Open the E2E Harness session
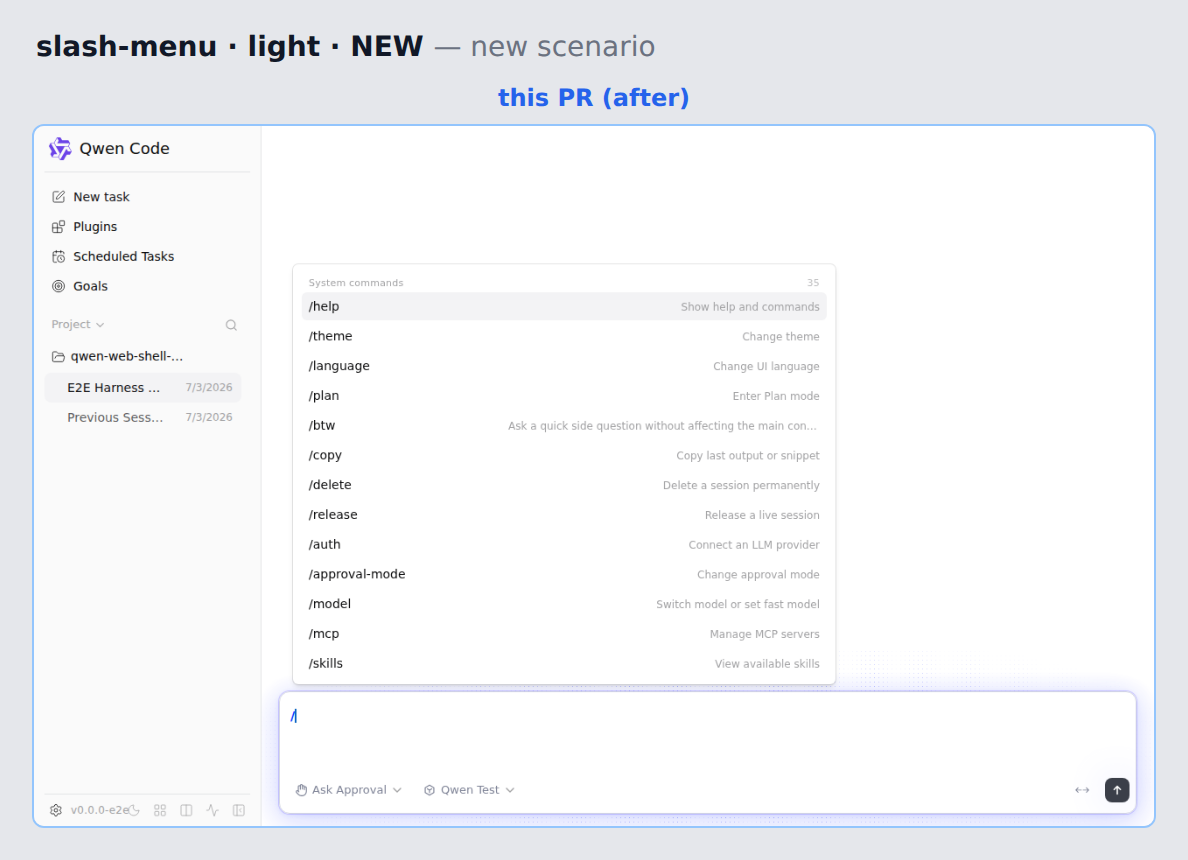The height and width of the screenshot is (860, 1188). 143,387
